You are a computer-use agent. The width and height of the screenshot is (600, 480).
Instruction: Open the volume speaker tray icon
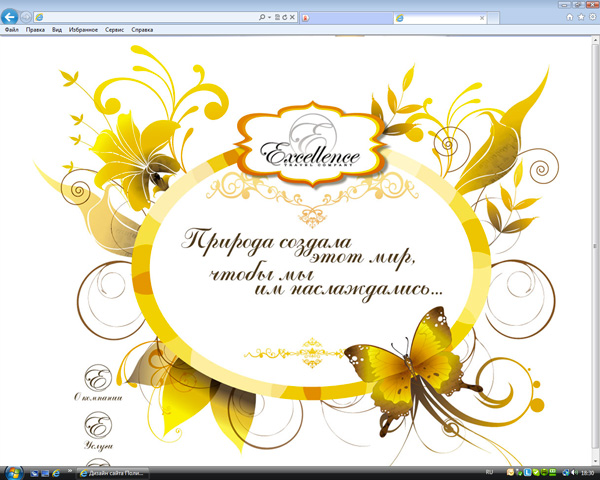[x=574, y=473]
